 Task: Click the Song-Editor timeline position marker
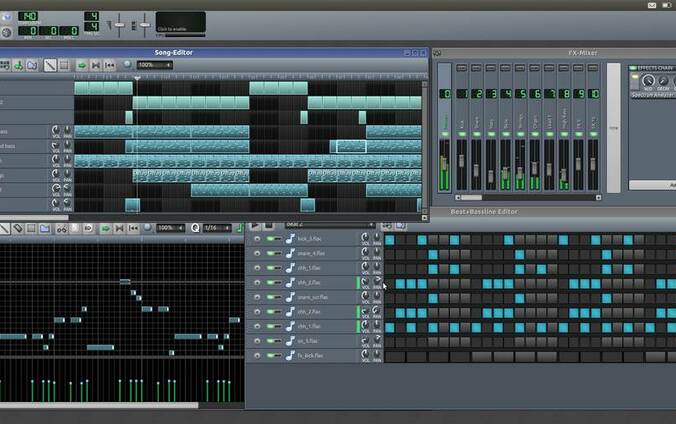(x=137, y=78)
